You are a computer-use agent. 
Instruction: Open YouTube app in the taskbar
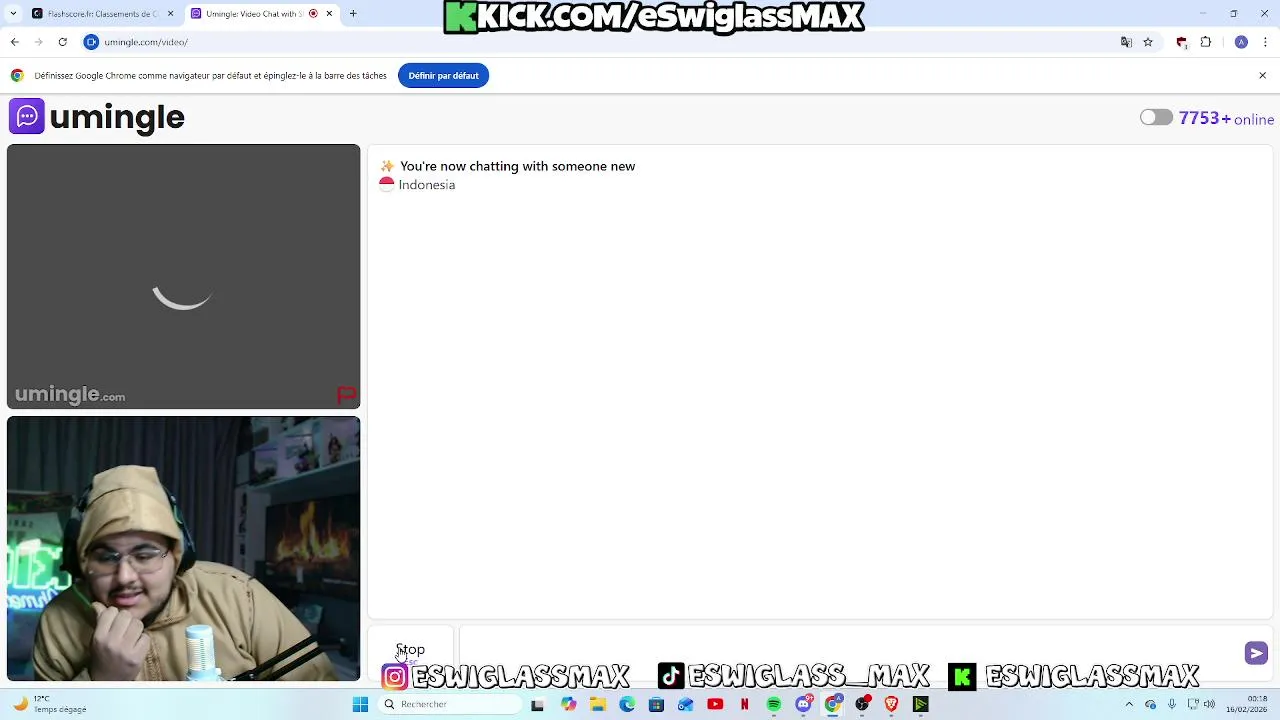click(x=715, y=704)
